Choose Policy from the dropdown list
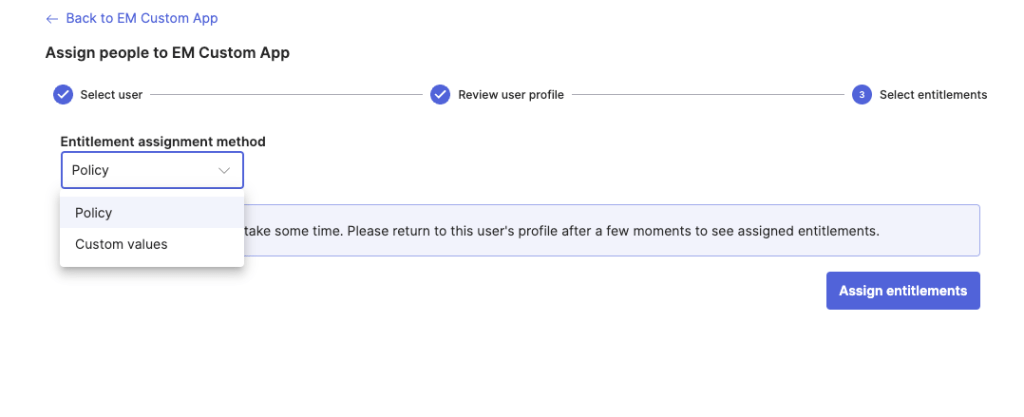Viewport: 1024px width, 417px height. point(94,213)
